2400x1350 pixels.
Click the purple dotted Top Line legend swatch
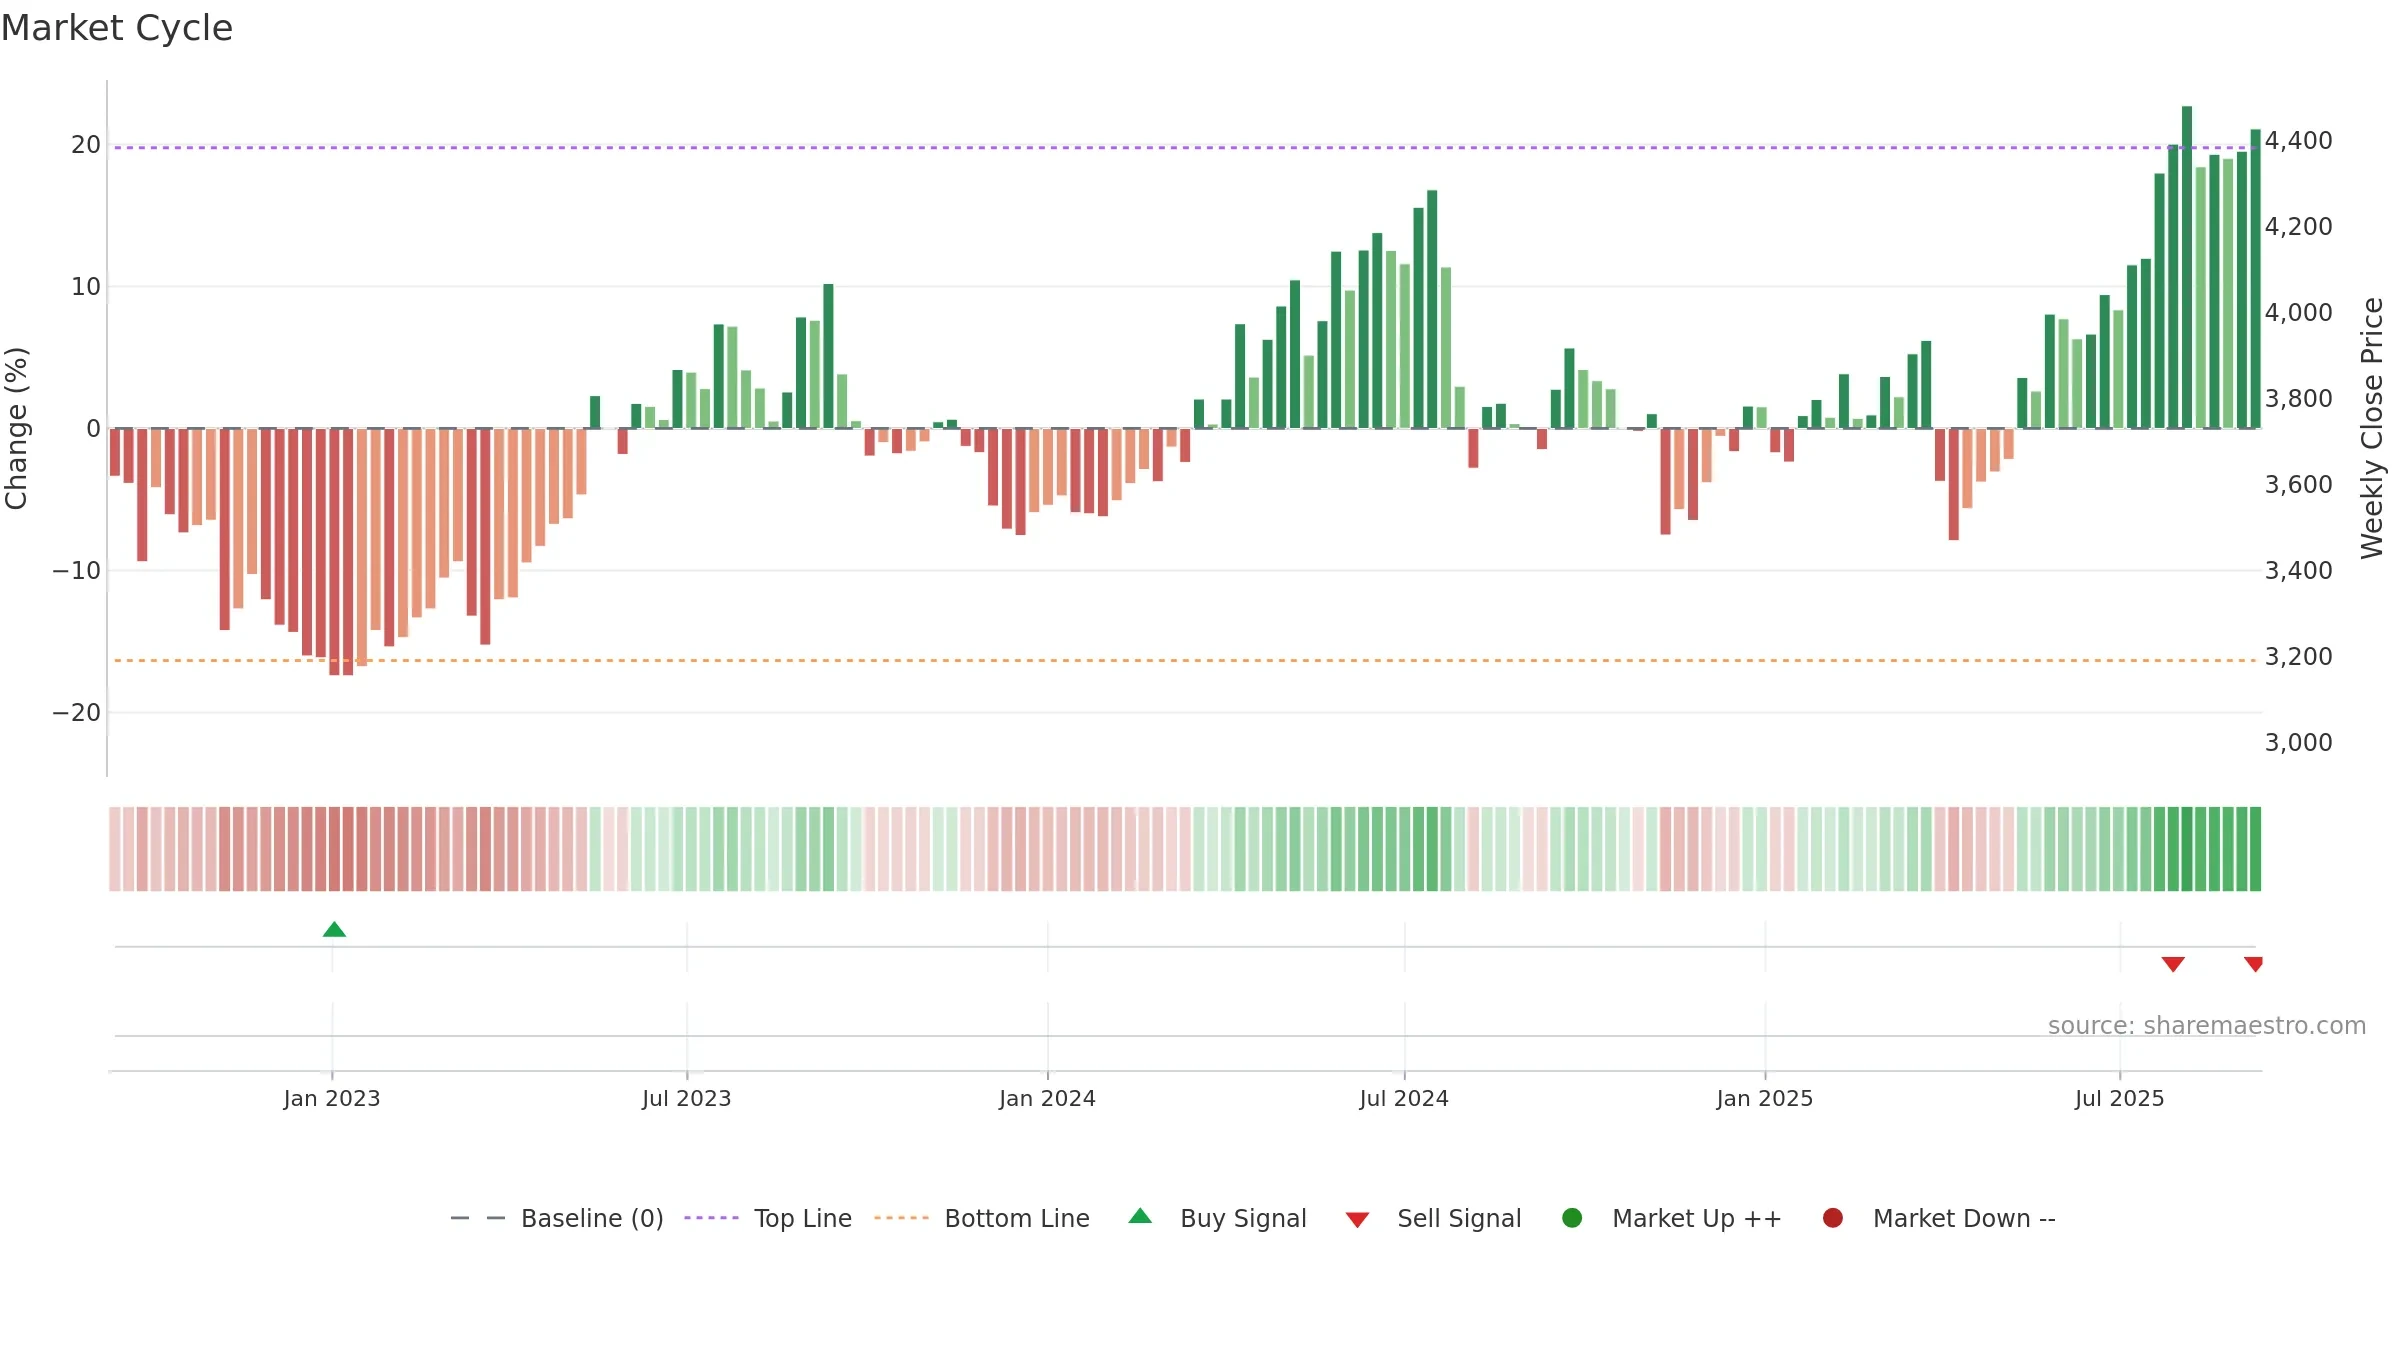(711, 1218)
